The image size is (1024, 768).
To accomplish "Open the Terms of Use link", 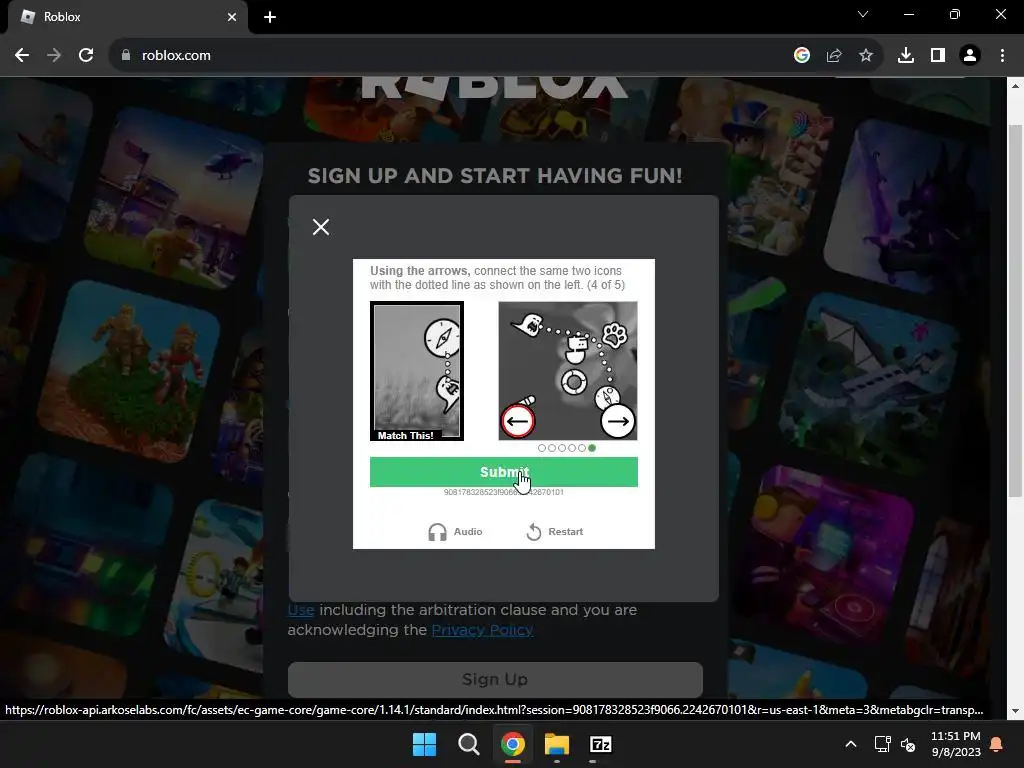I will [301, 609].
